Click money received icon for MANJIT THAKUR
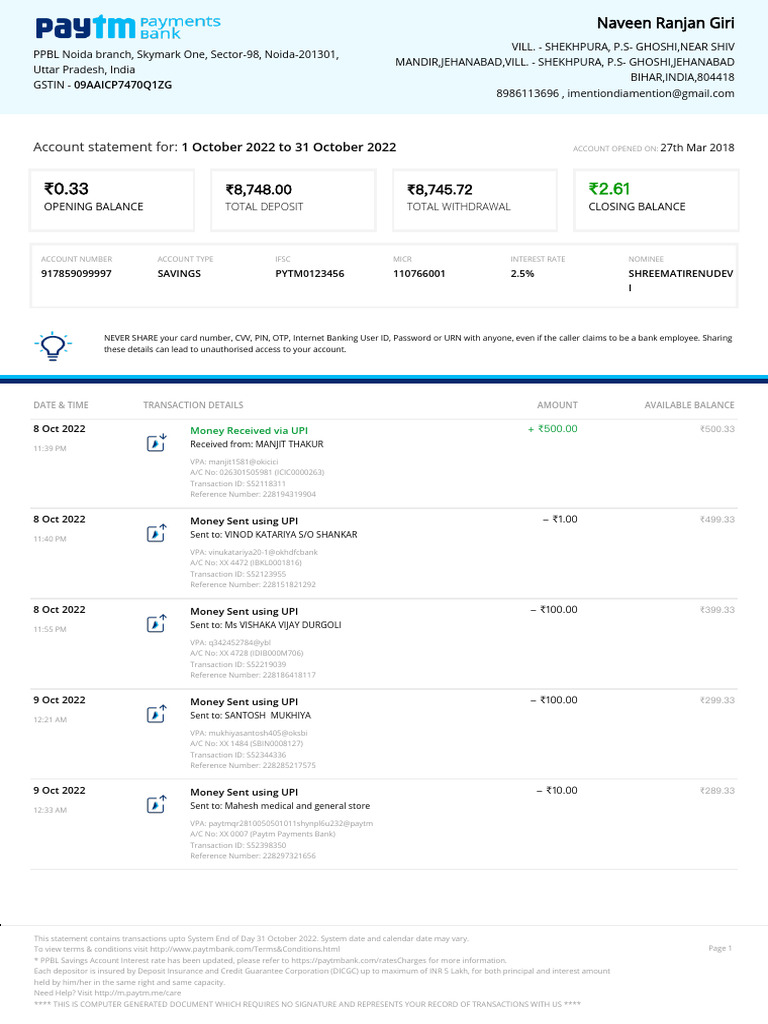Image resolution: width=768 pixels, height=1024 pixels. (x=156, y=443)
